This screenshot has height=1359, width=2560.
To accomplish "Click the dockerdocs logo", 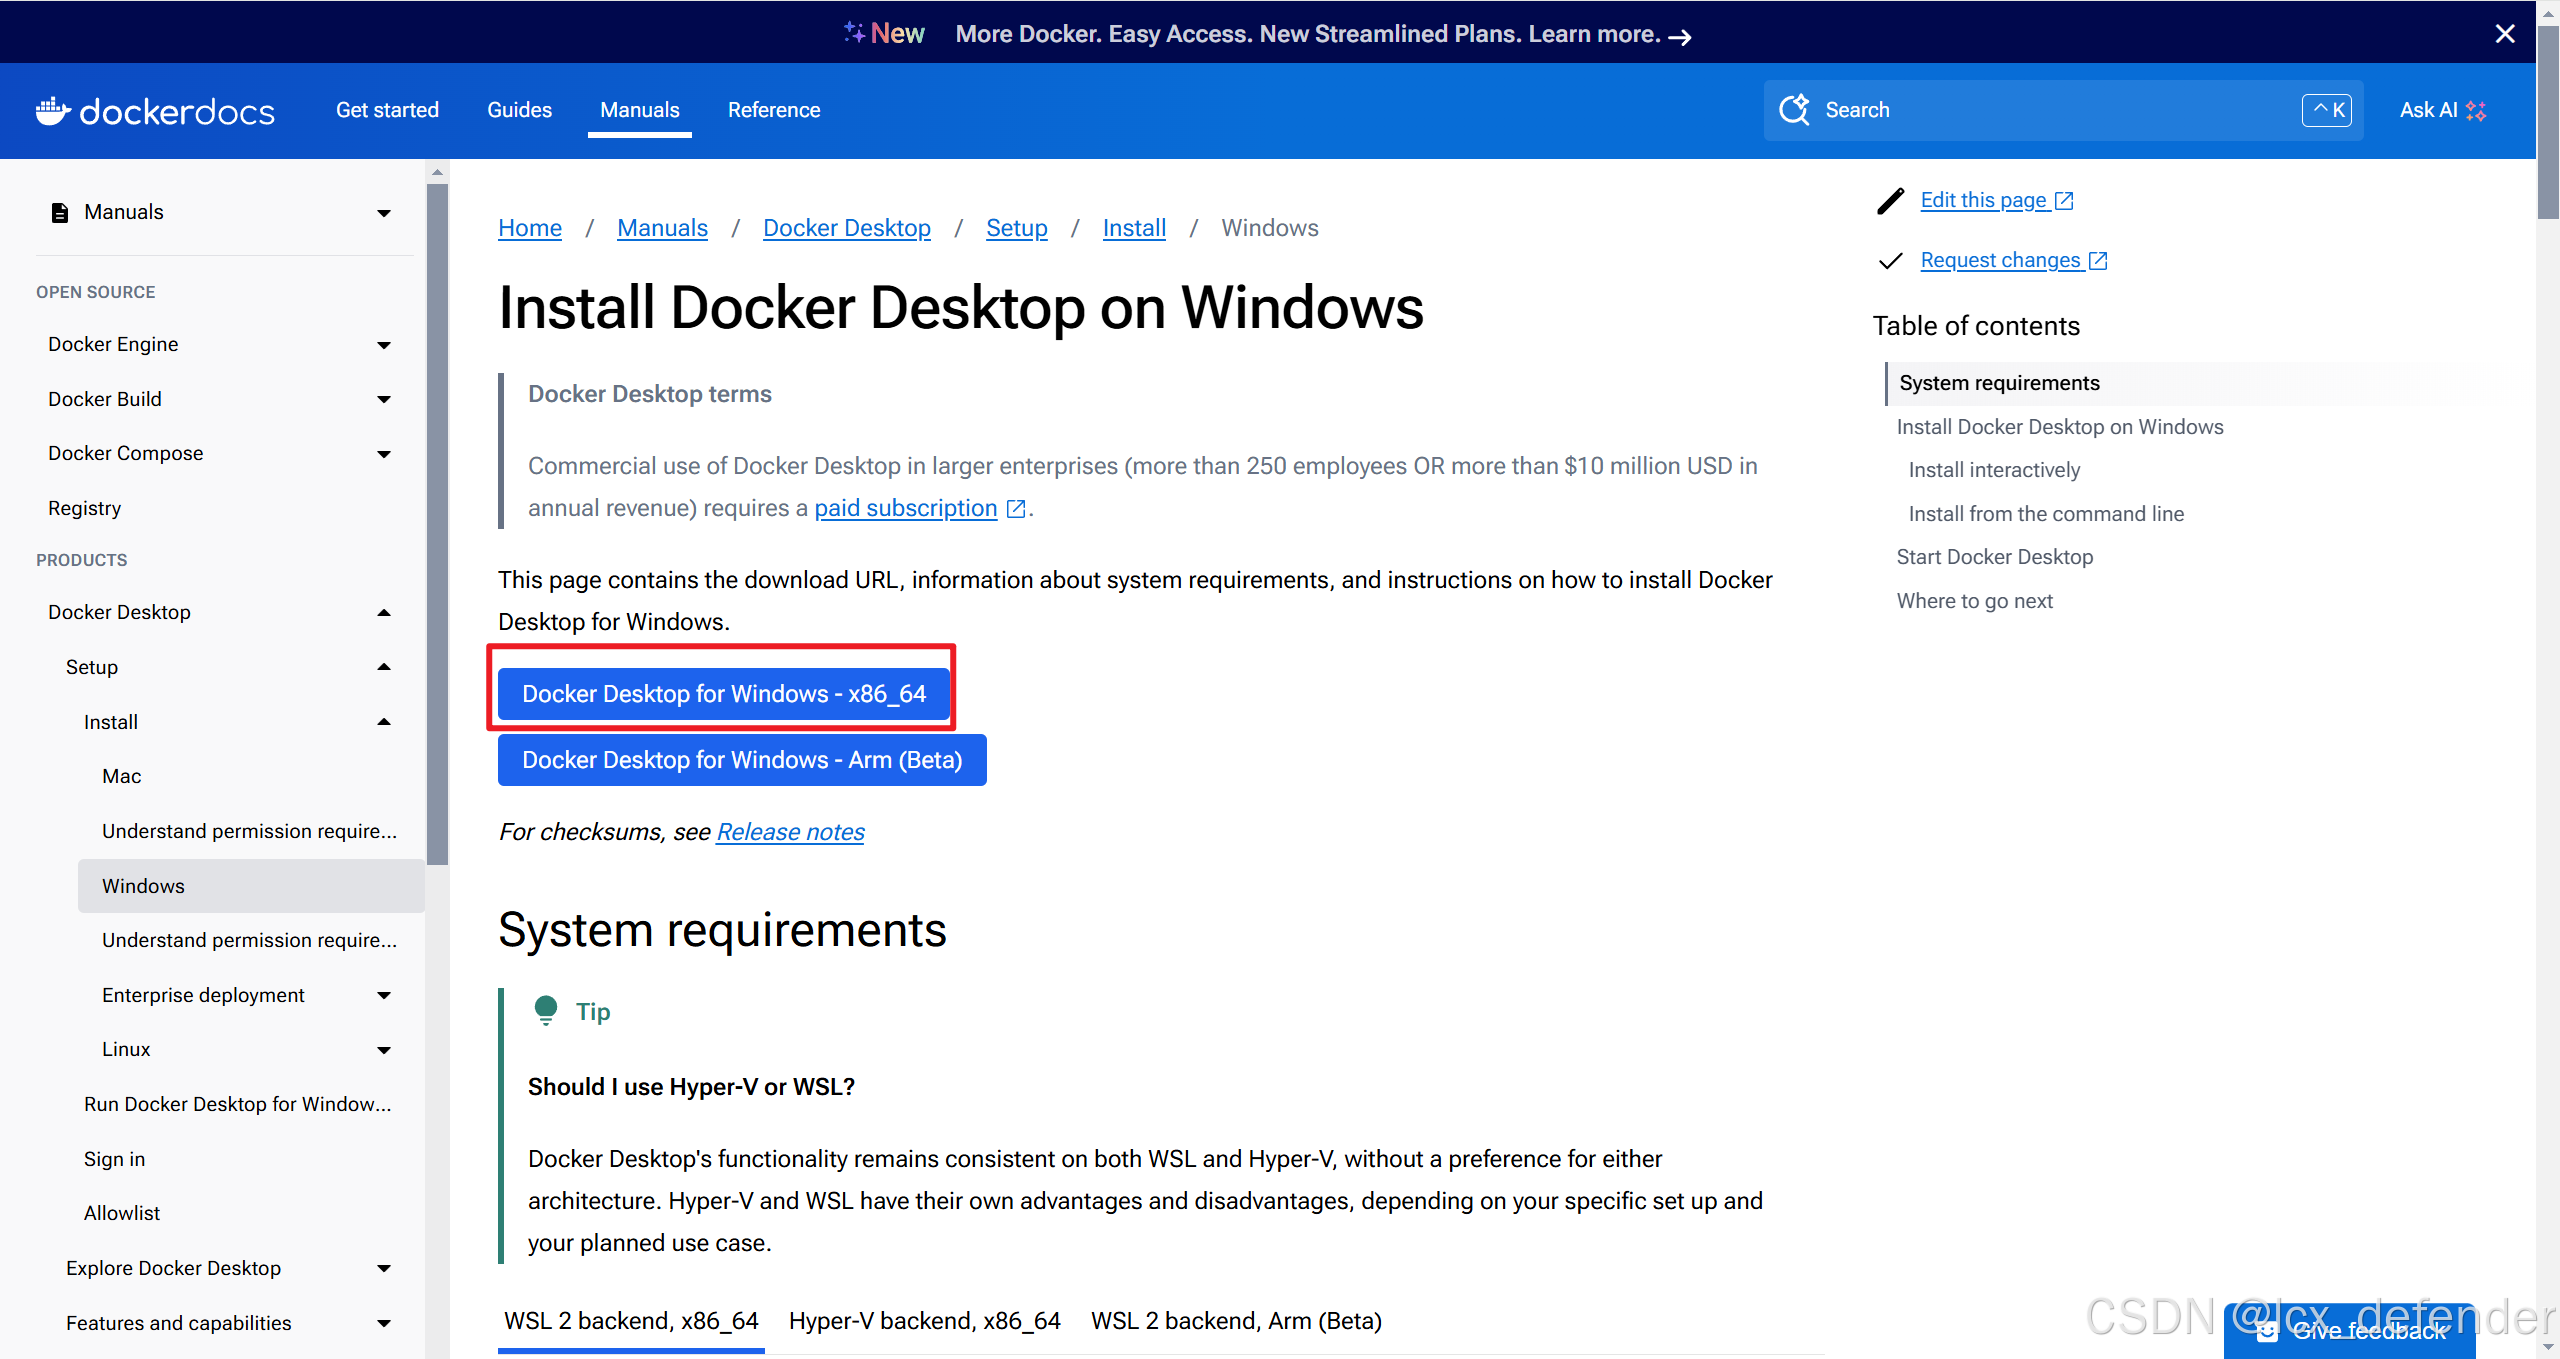I will [x=155, y=111].
